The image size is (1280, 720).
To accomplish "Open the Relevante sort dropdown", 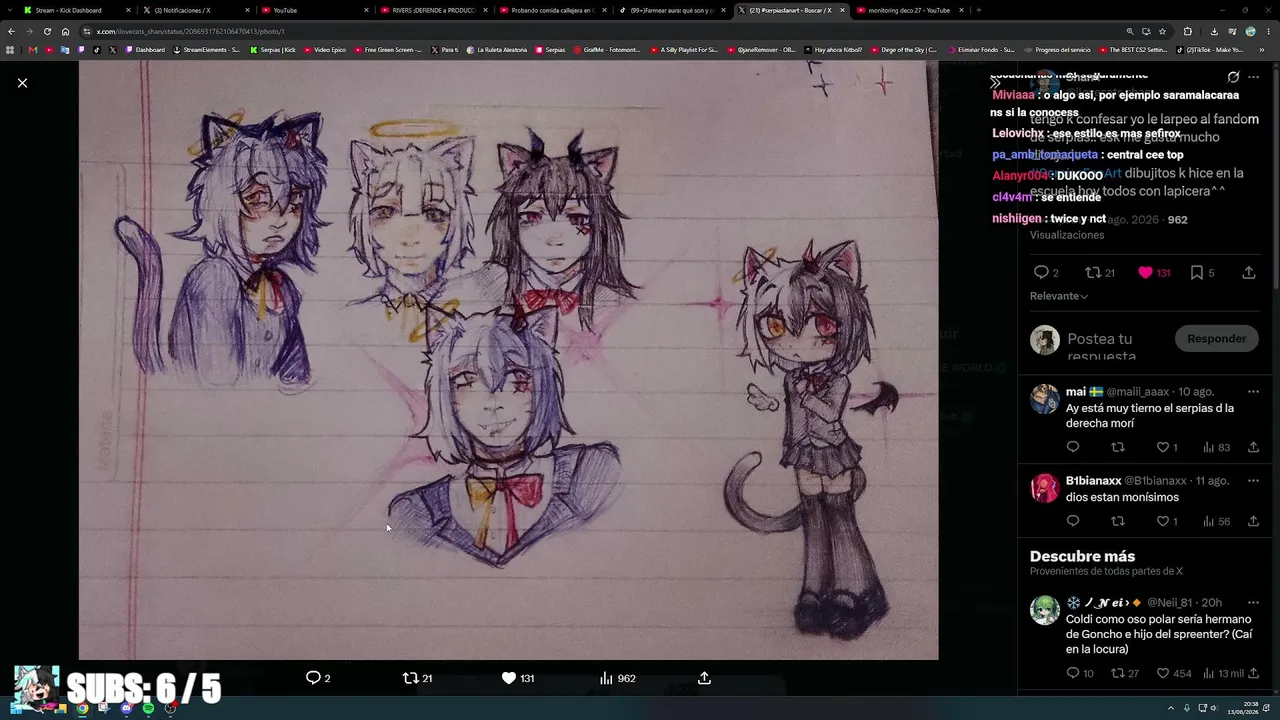I will (x=1059, y=296).
